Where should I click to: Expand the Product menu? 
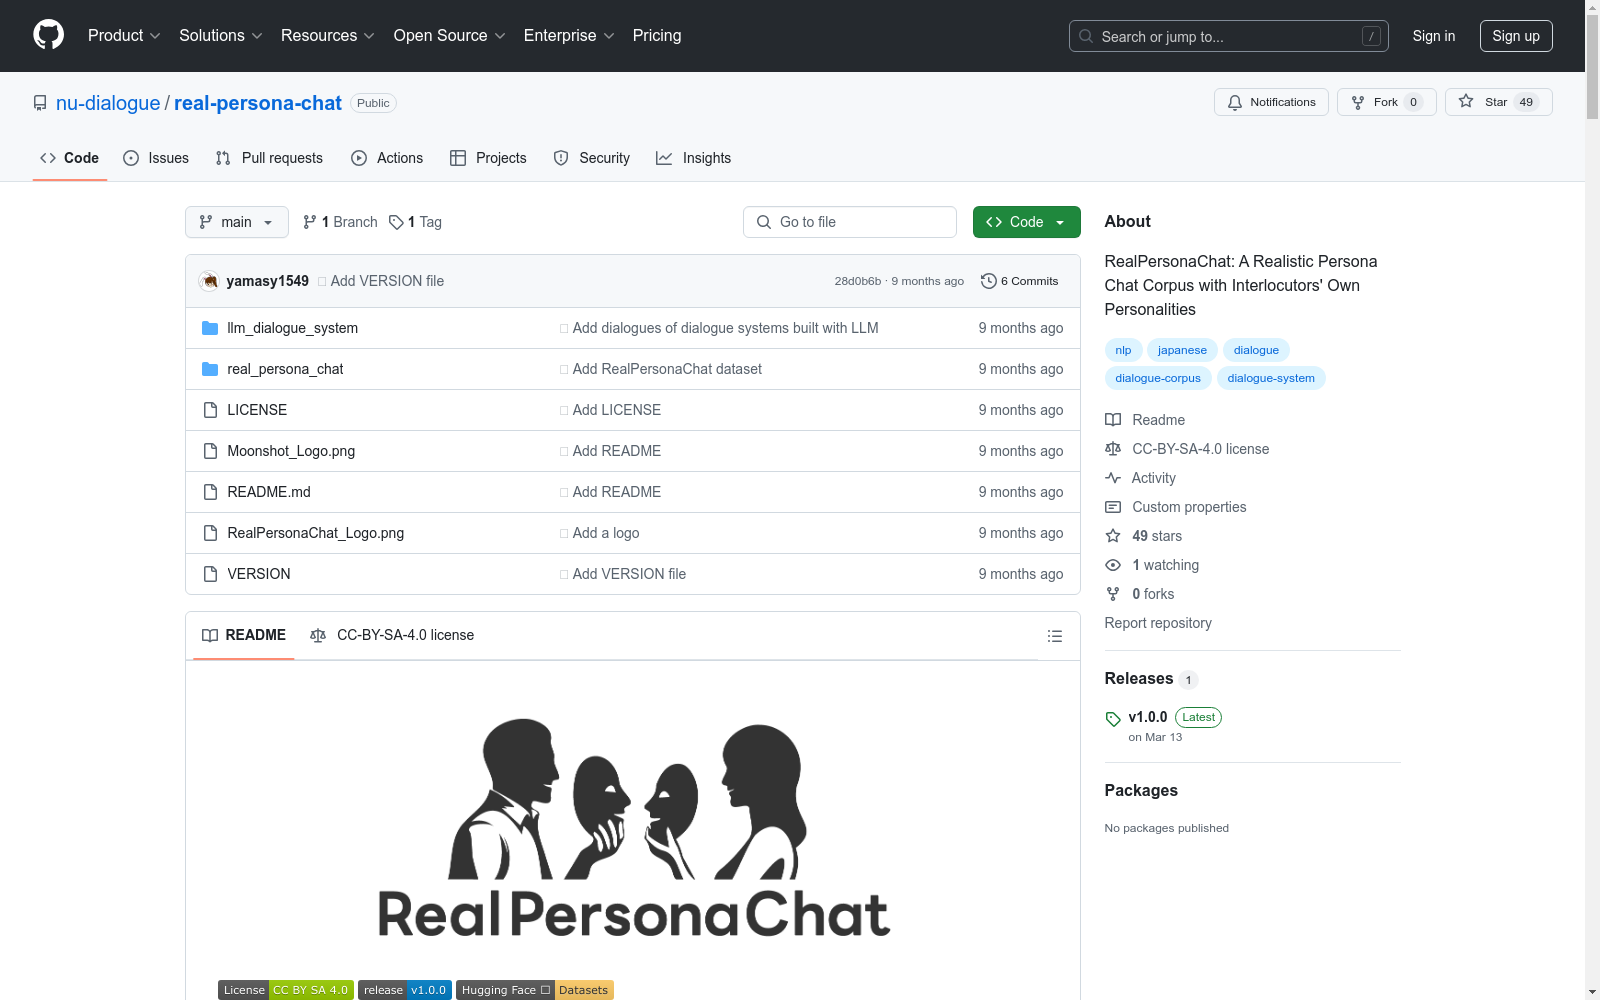point(124,36)
